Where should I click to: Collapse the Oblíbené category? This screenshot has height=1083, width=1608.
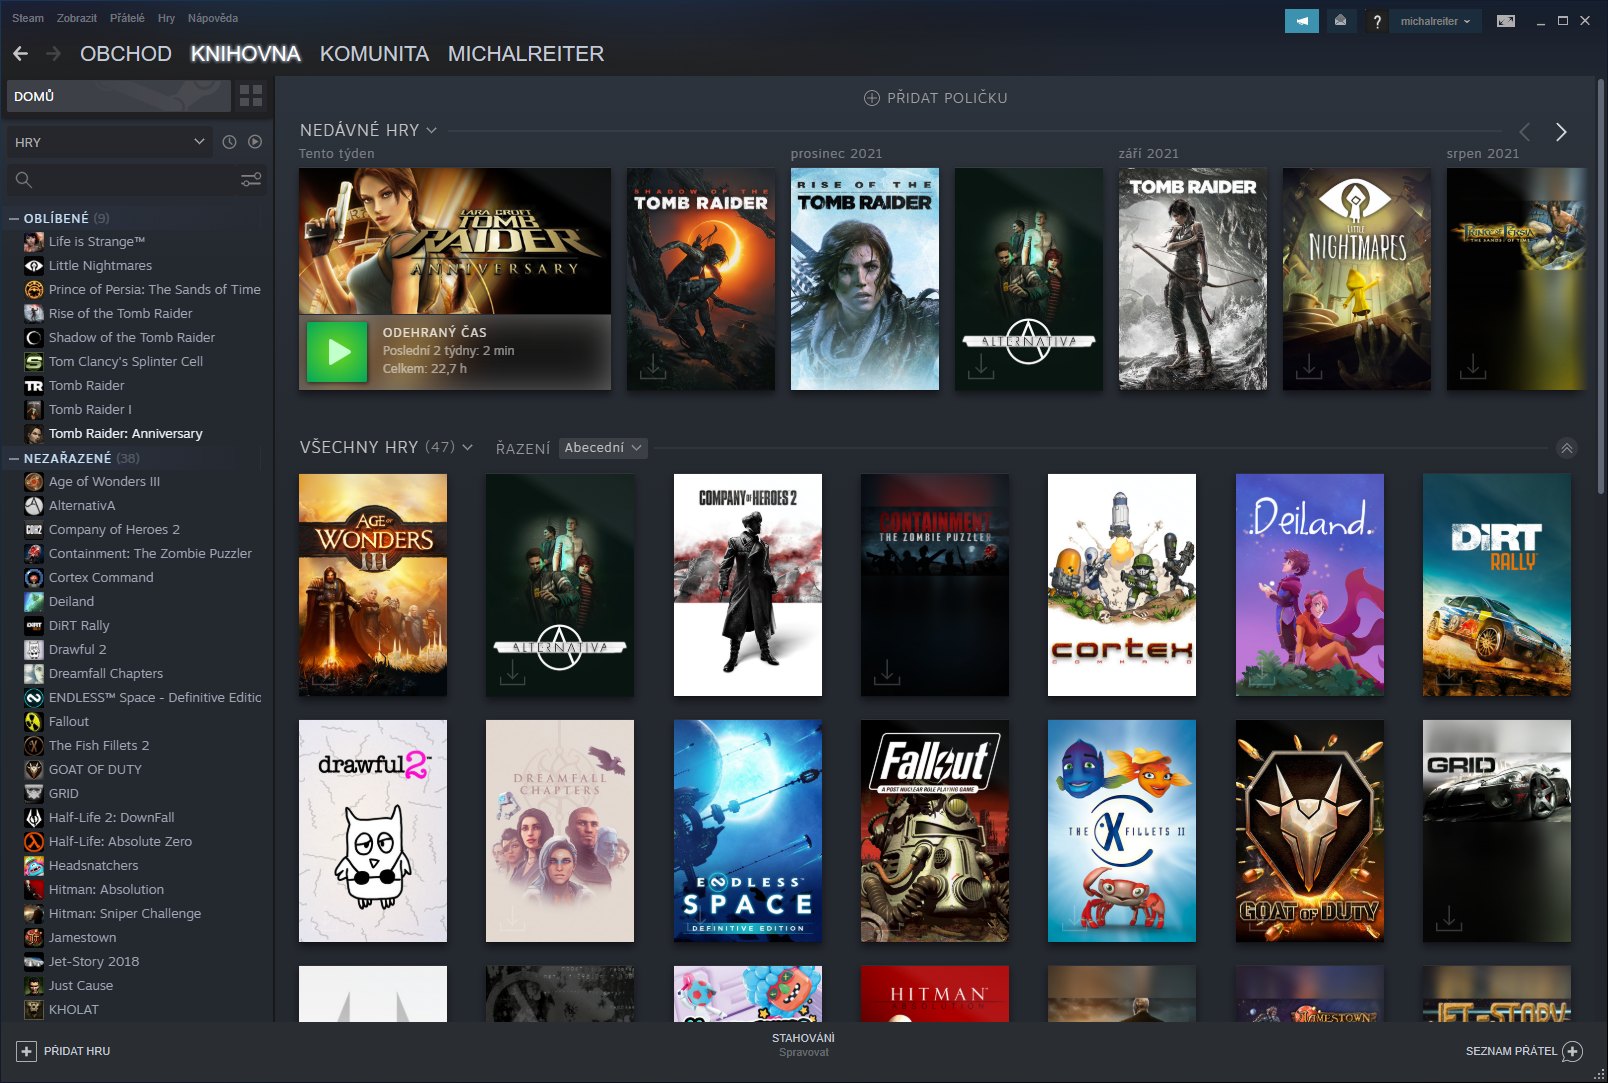(14, 218)
